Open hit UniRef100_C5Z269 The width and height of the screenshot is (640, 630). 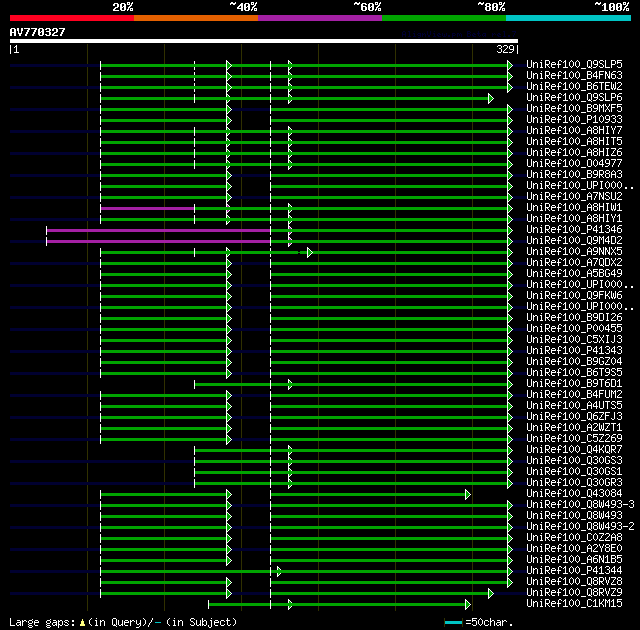(574, 439)
